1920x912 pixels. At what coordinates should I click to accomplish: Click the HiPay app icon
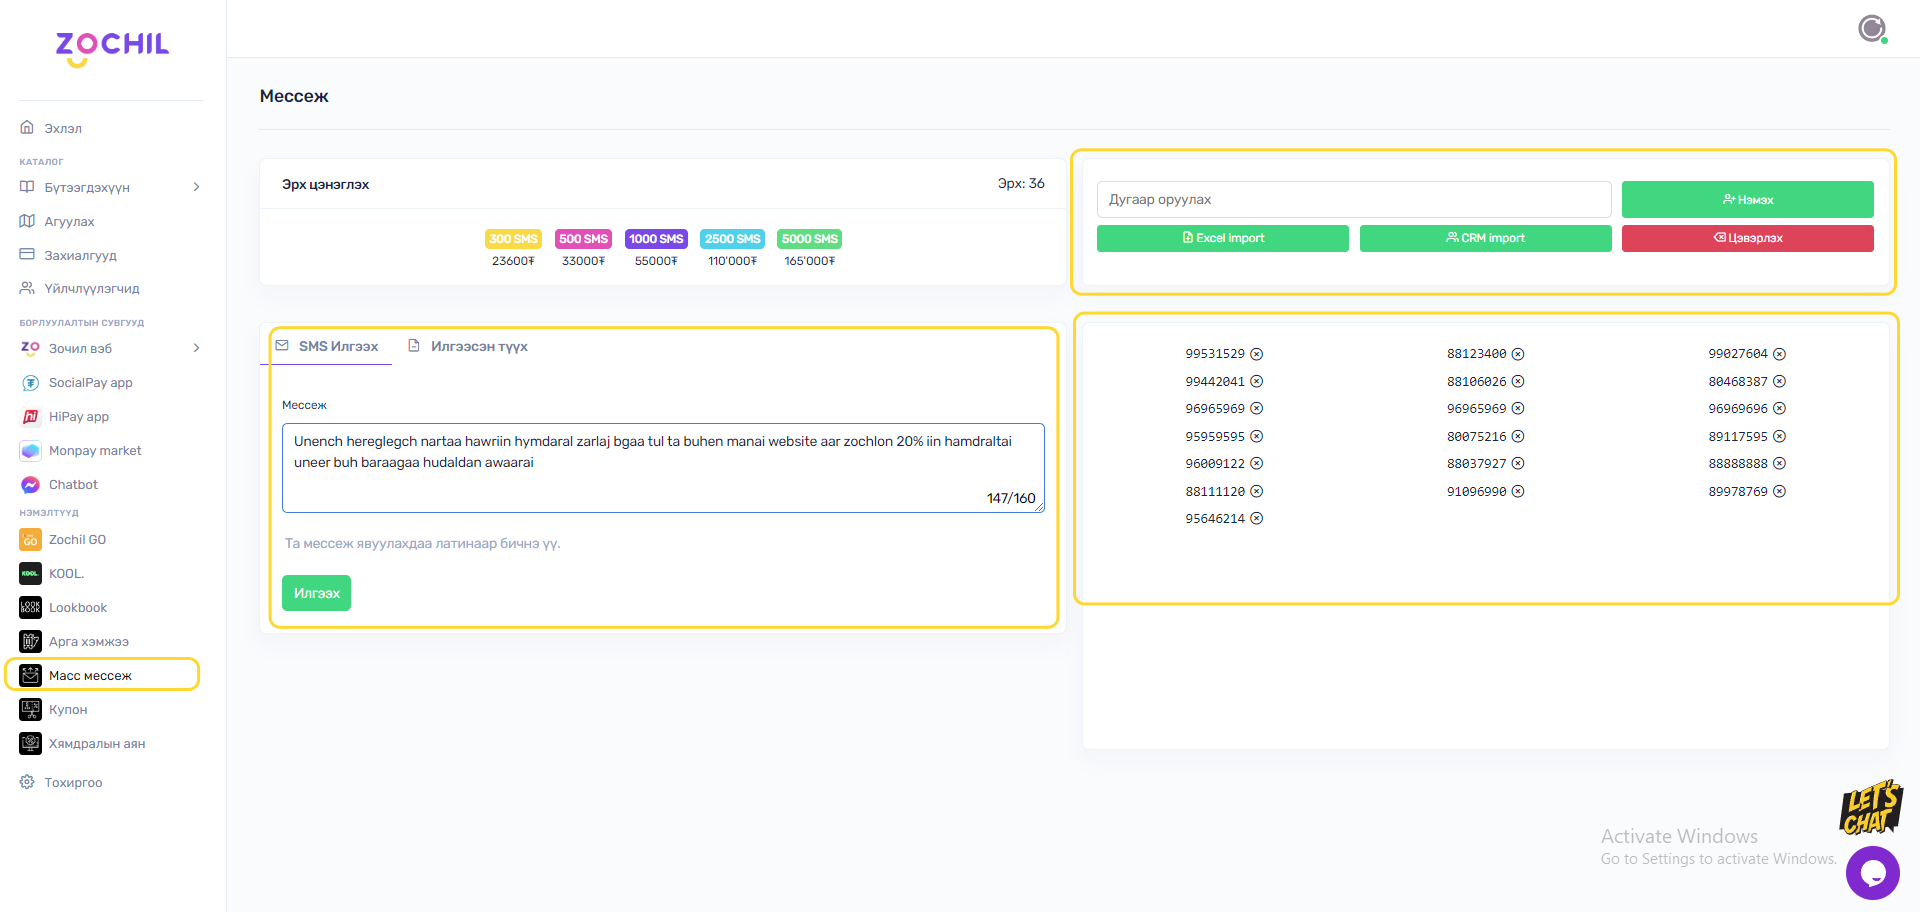click(x=30, y=417)
